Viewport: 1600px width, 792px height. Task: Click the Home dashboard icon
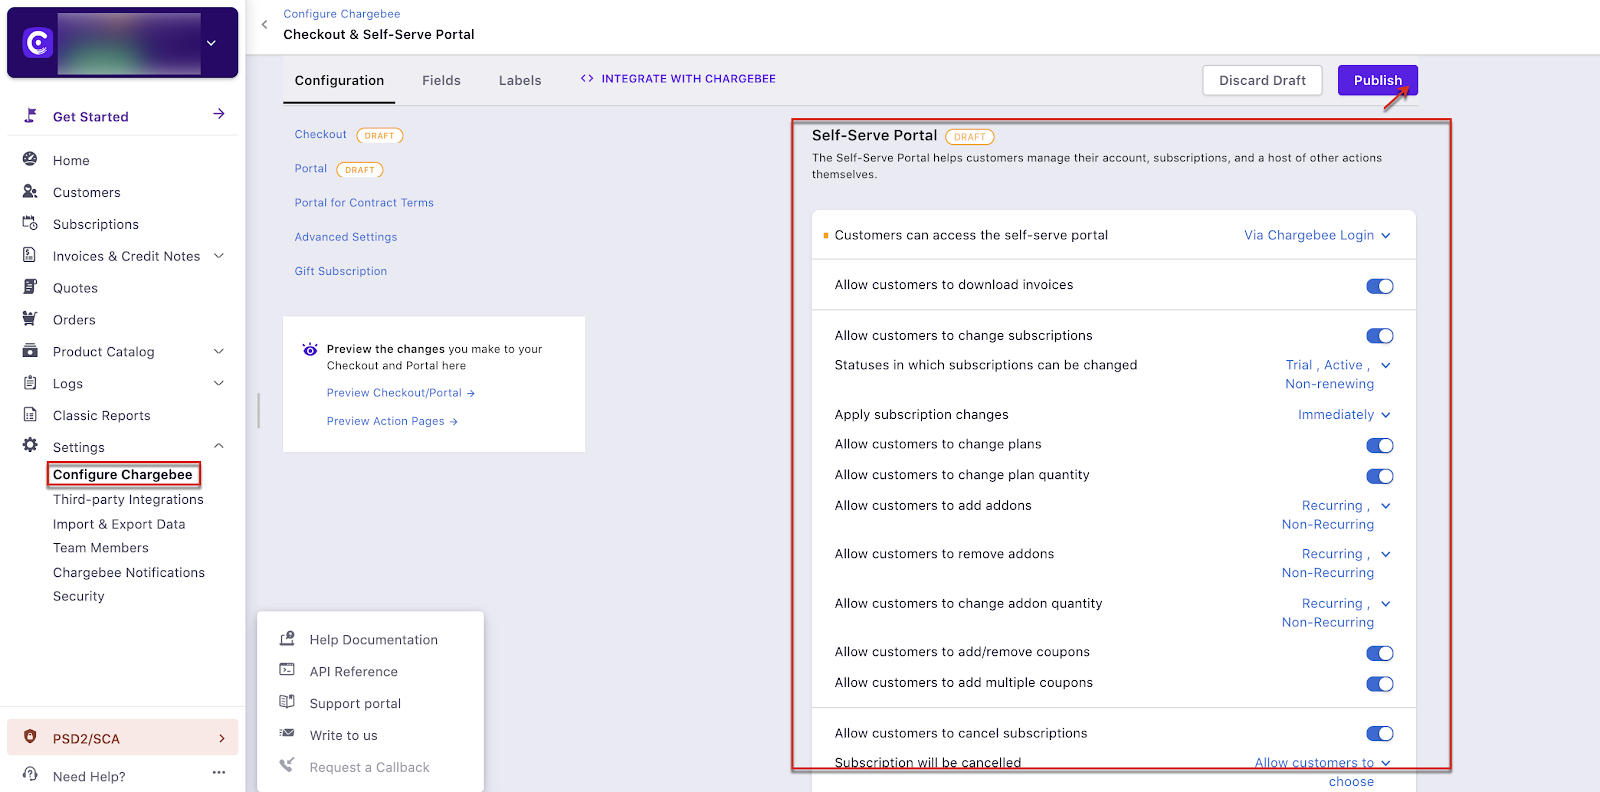[30, 159]
